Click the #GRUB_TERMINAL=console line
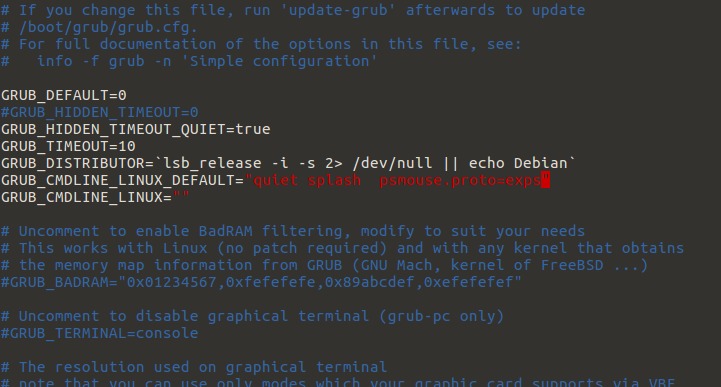Viewport: 721px width, 387px height. tap(99, 333)
